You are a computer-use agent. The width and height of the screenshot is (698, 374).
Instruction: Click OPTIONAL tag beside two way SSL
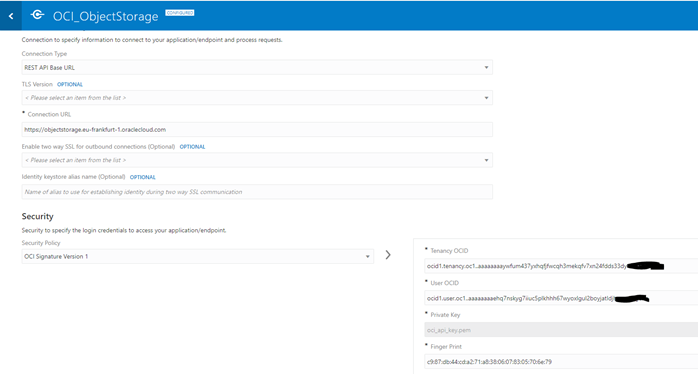coord(192,146)
